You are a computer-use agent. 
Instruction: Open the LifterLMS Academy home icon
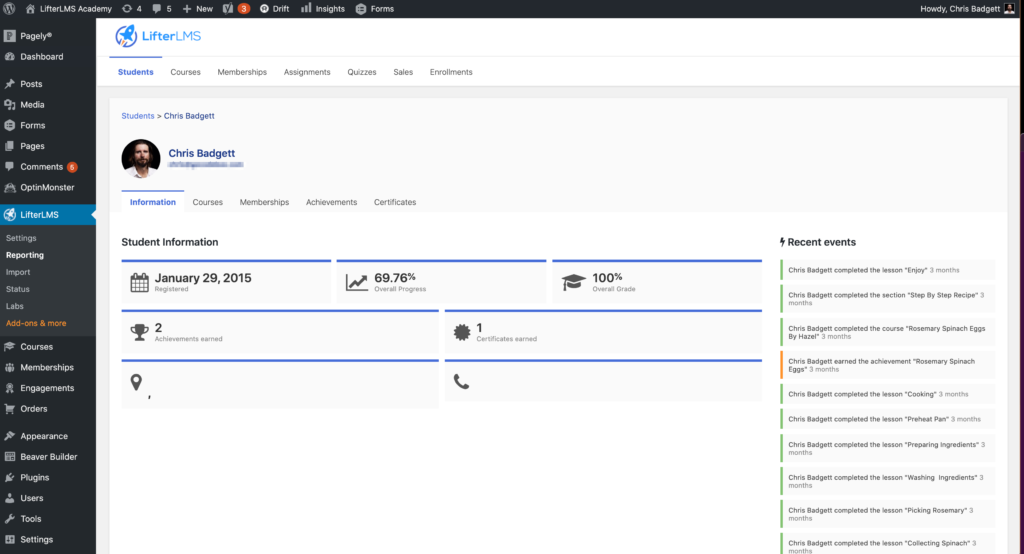[x=30, y=8]
